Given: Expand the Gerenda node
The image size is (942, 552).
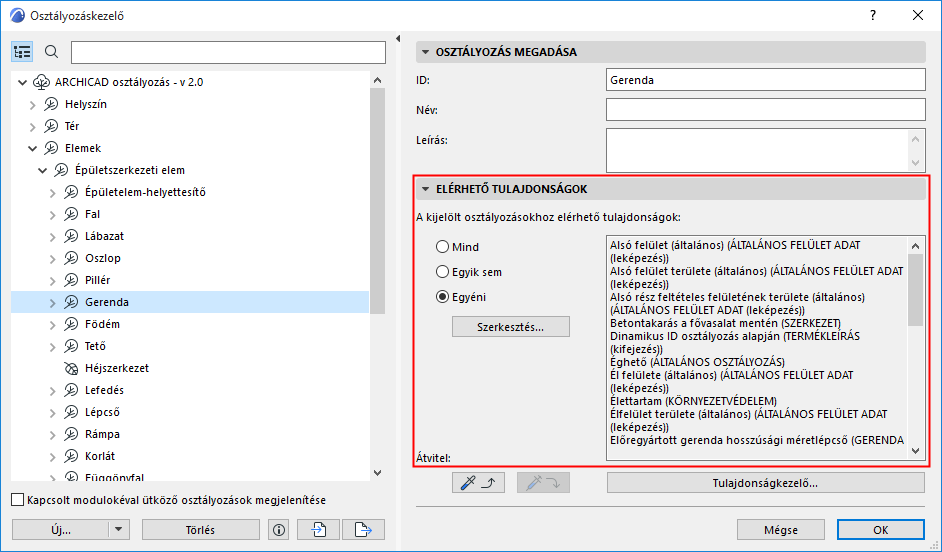Looking at the screenshot, I should point(53,303).
